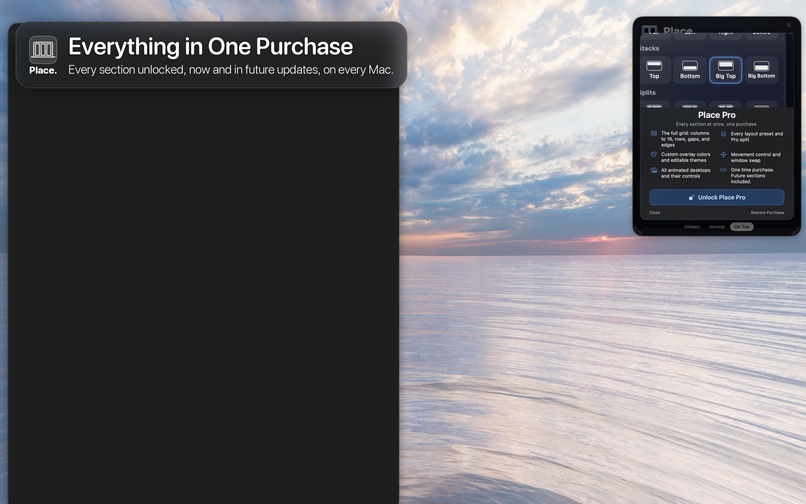Switch window level to Normal
806x504 pixels.
tap(717, 227)
